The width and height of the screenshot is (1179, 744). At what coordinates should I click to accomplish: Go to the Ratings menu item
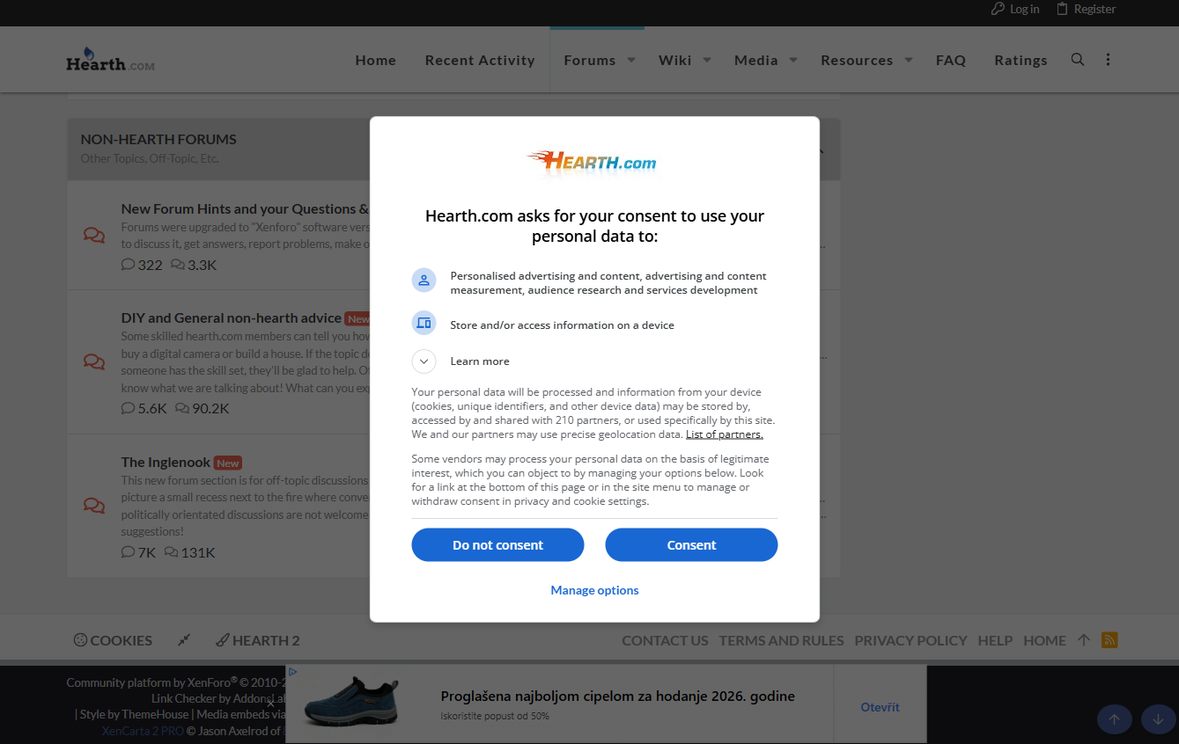coord(1020,60)
